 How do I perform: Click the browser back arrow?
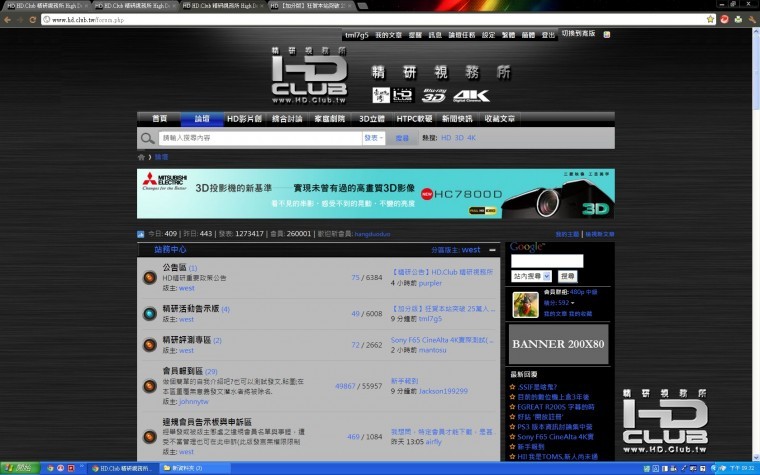point(7,20)
